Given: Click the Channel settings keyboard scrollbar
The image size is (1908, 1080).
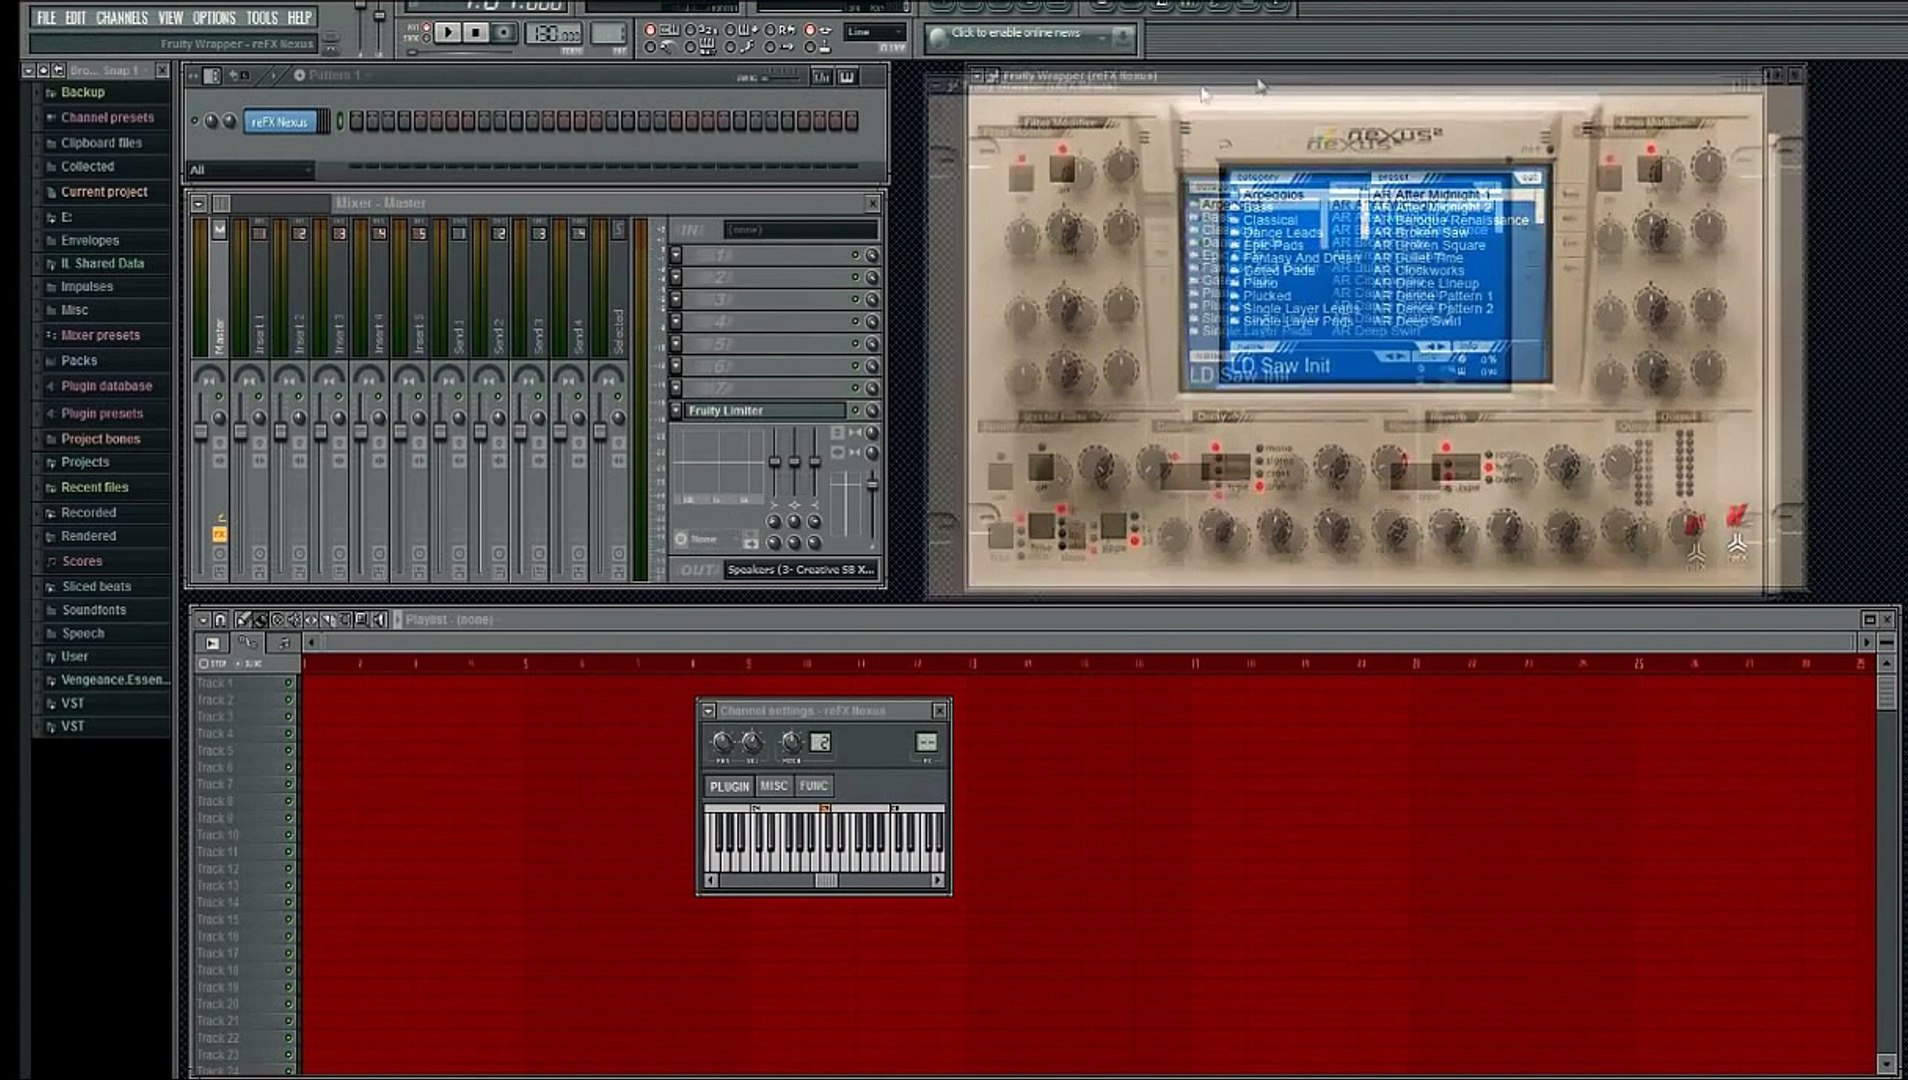Looking at the screenshot, I should click(824, 880).
